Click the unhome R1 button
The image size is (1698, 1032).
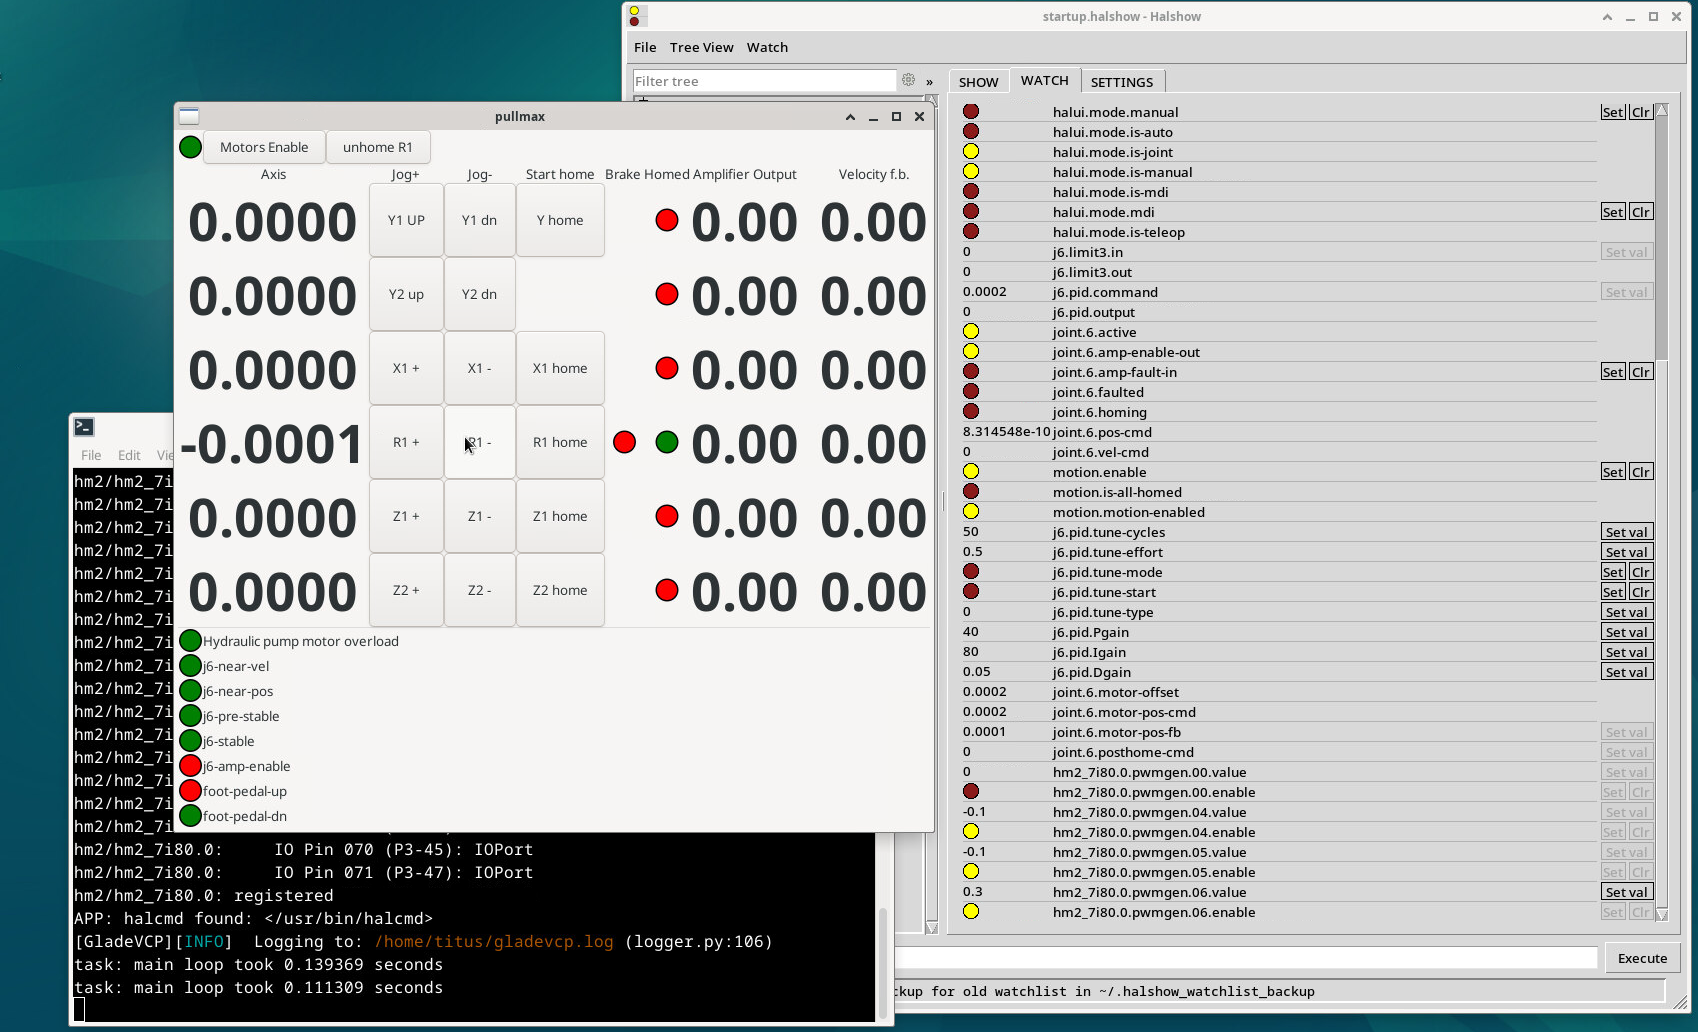(x=377, y=147)
